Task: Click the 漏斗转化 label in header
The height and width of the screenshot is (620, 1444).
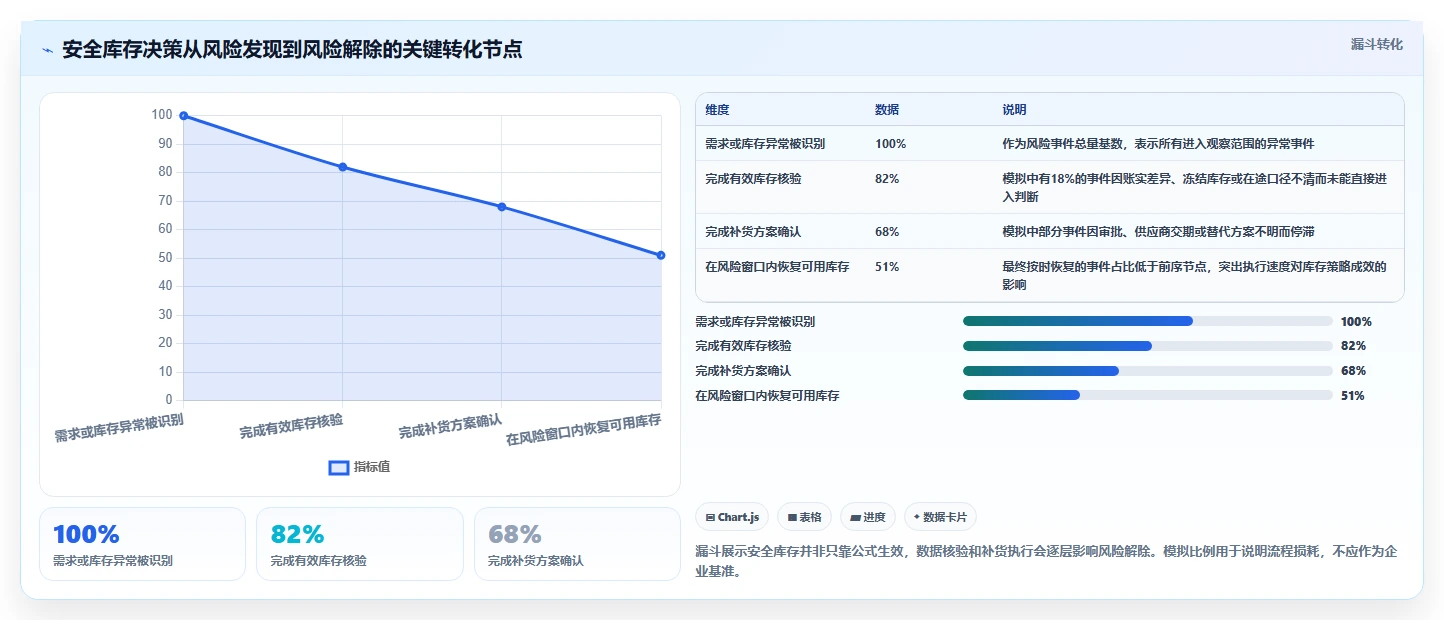Action: tap(1377, 44)
